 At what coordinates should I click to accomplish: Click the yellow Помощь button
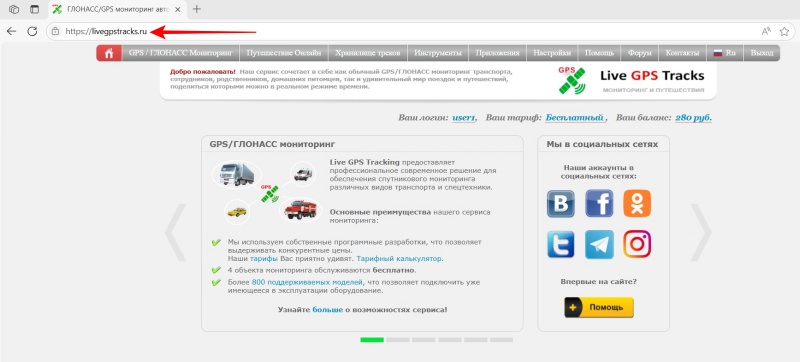599,307
